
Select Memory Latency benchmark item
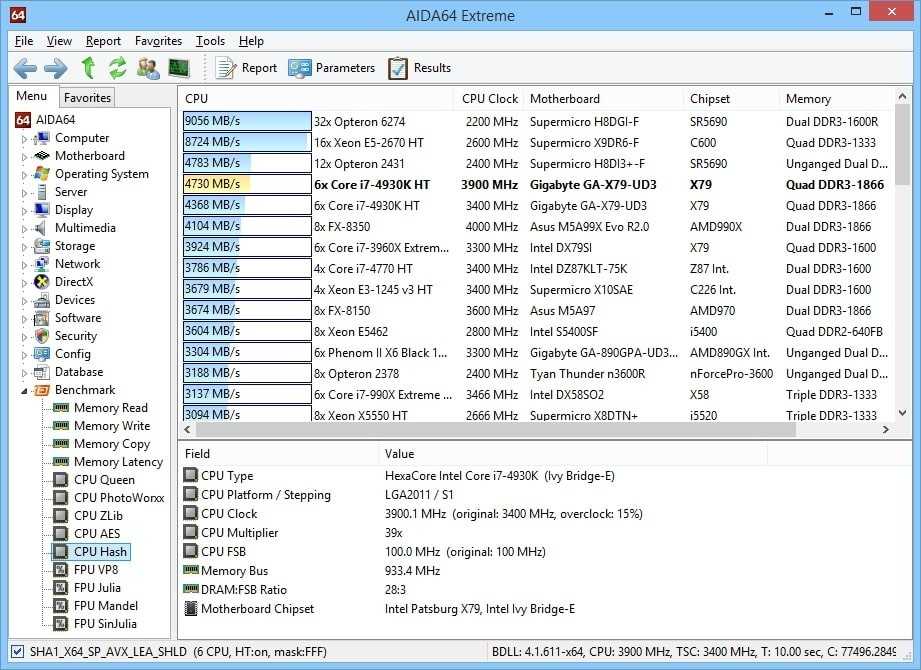point(118,462)
